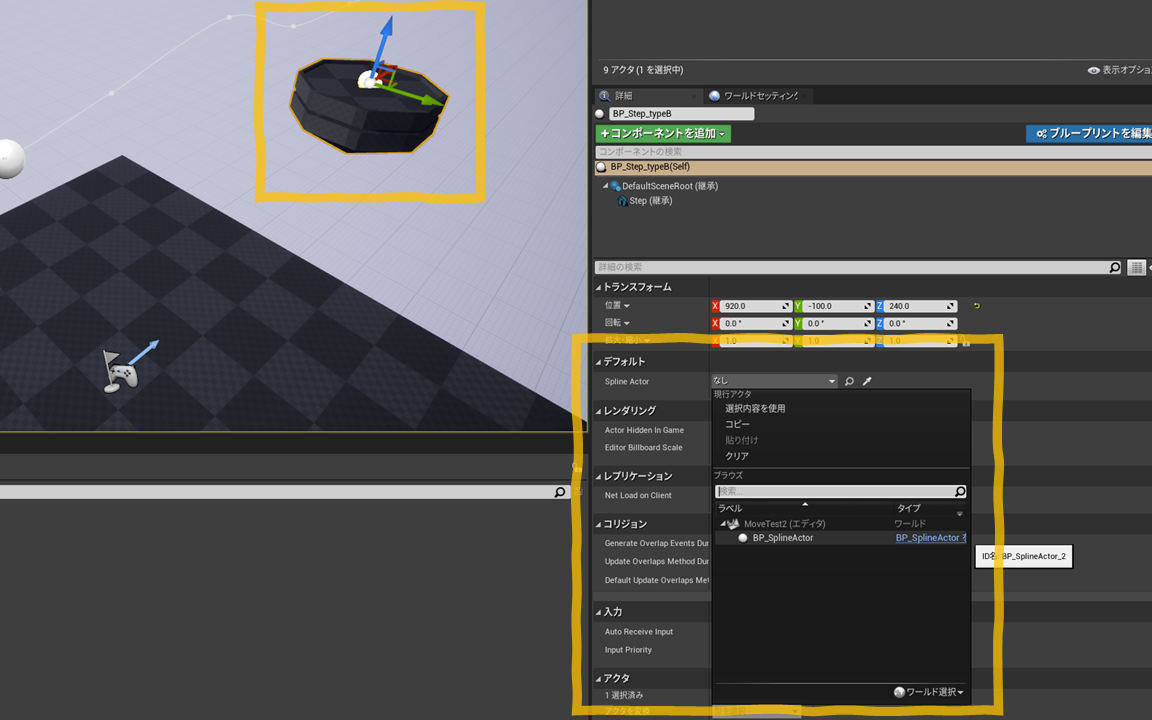
Task: Click the 詳細の検索 search field
Action: coord(858,267)
